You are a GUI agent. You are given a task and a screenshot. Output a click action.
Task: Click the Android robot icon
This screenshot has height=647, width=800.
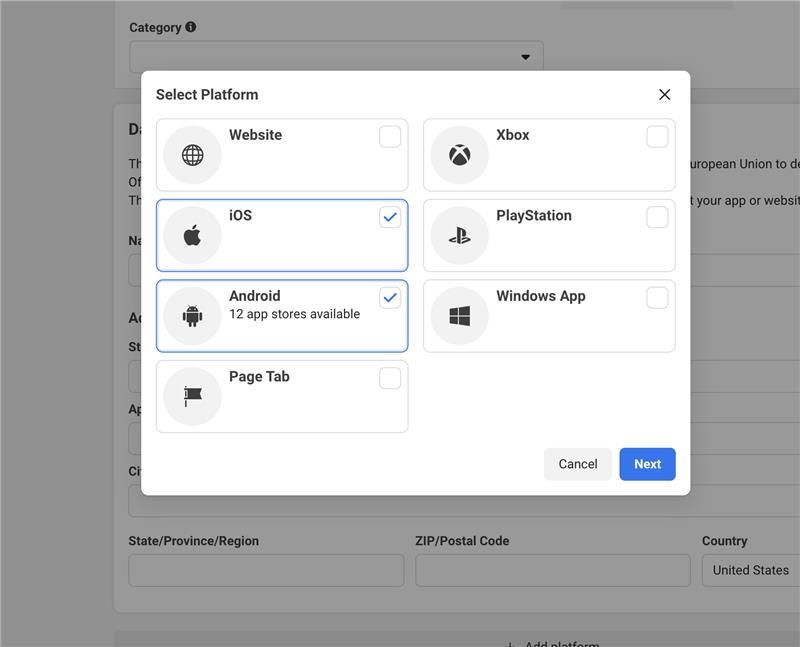coord(192,316)
